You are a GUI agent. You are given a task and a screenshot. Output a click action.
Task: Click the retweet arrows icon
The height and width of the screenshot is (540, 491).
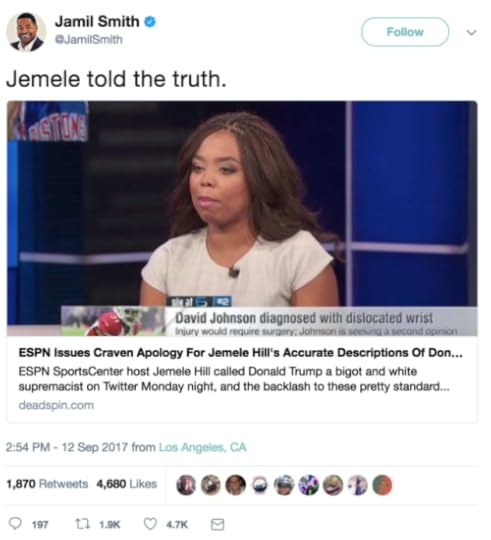point(83,524)
